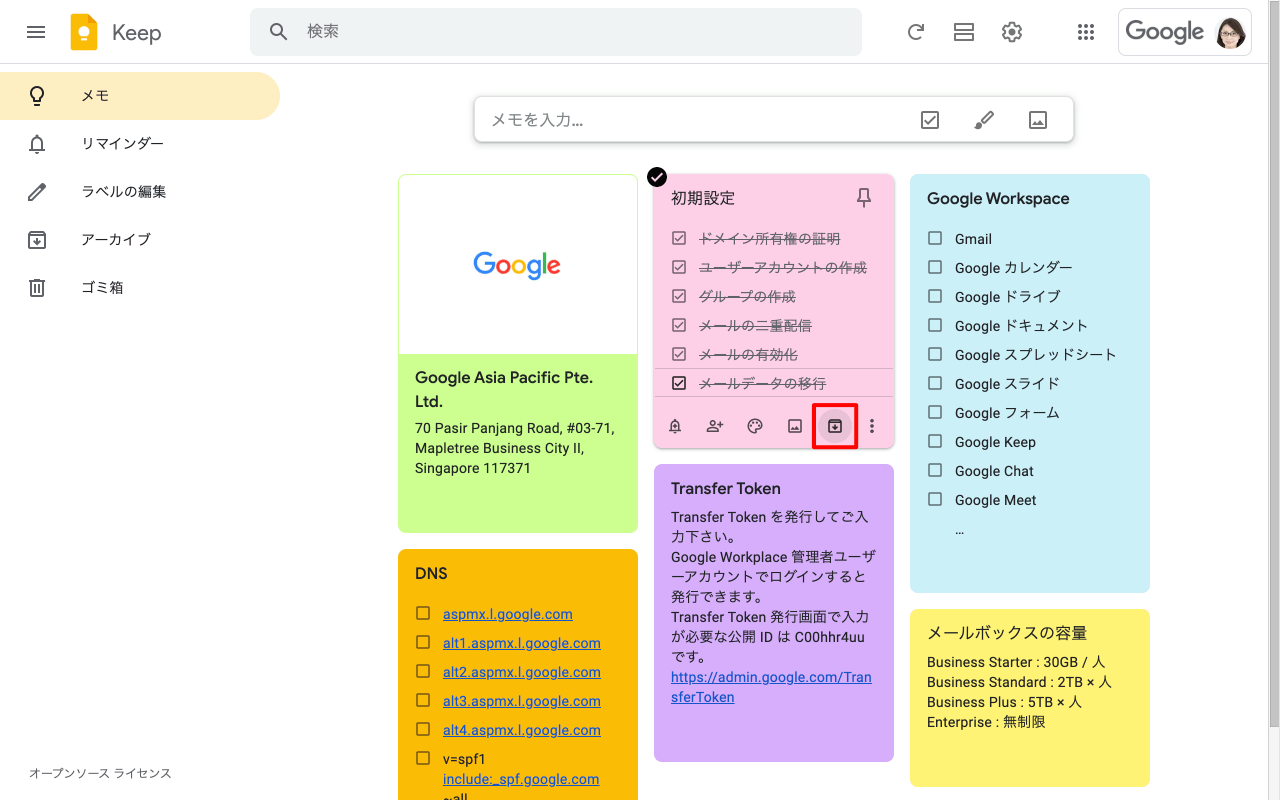Open alt4.aspmx.l.google.com link
The width and height of the screenshot is (1280, 800).
tap(522, 730)
